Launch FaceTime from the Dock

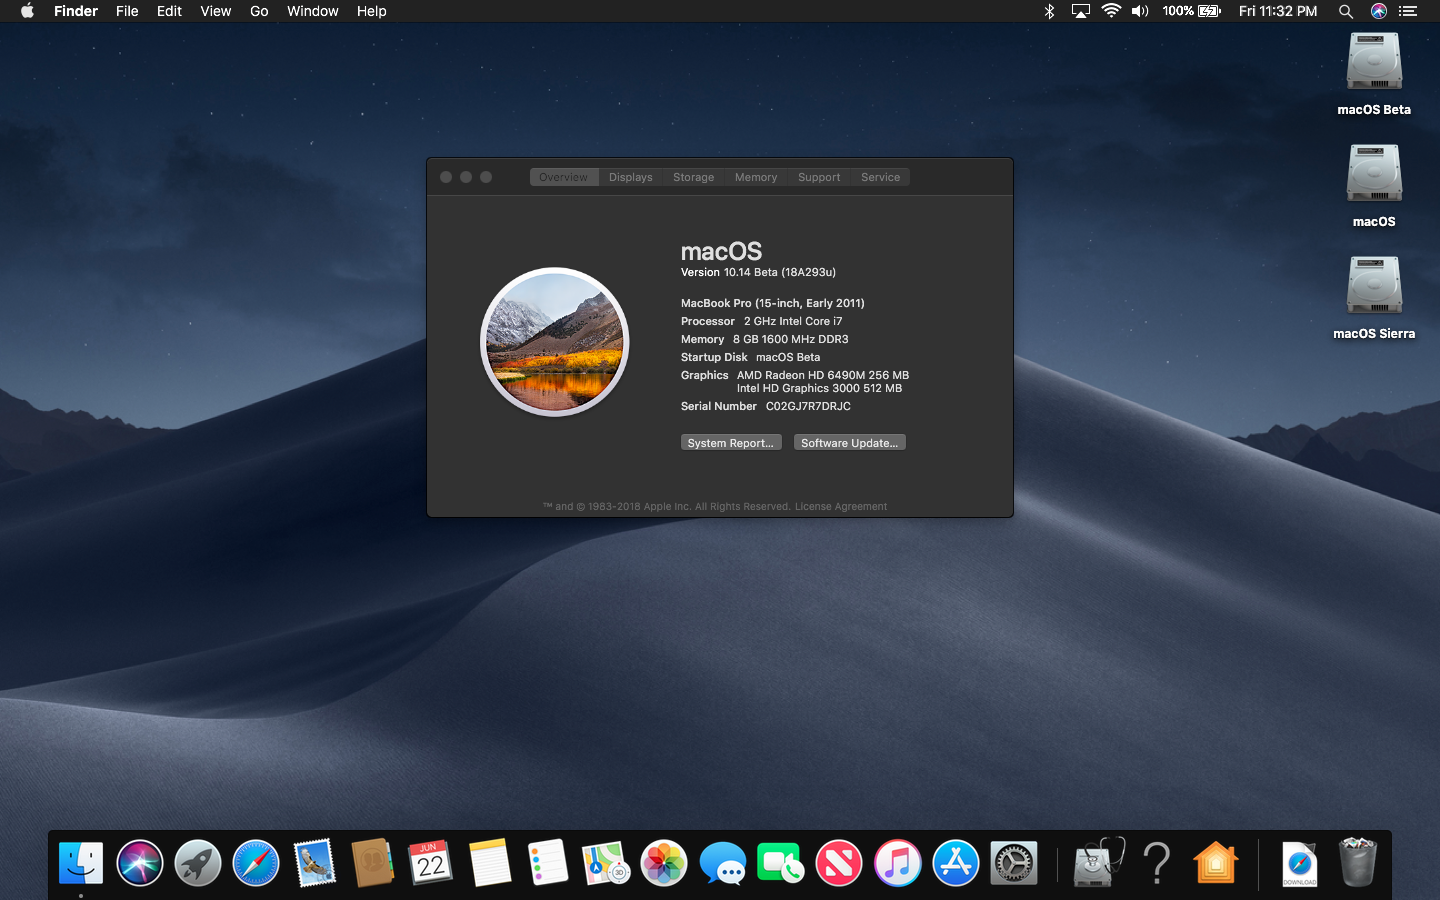pos(780,863)
